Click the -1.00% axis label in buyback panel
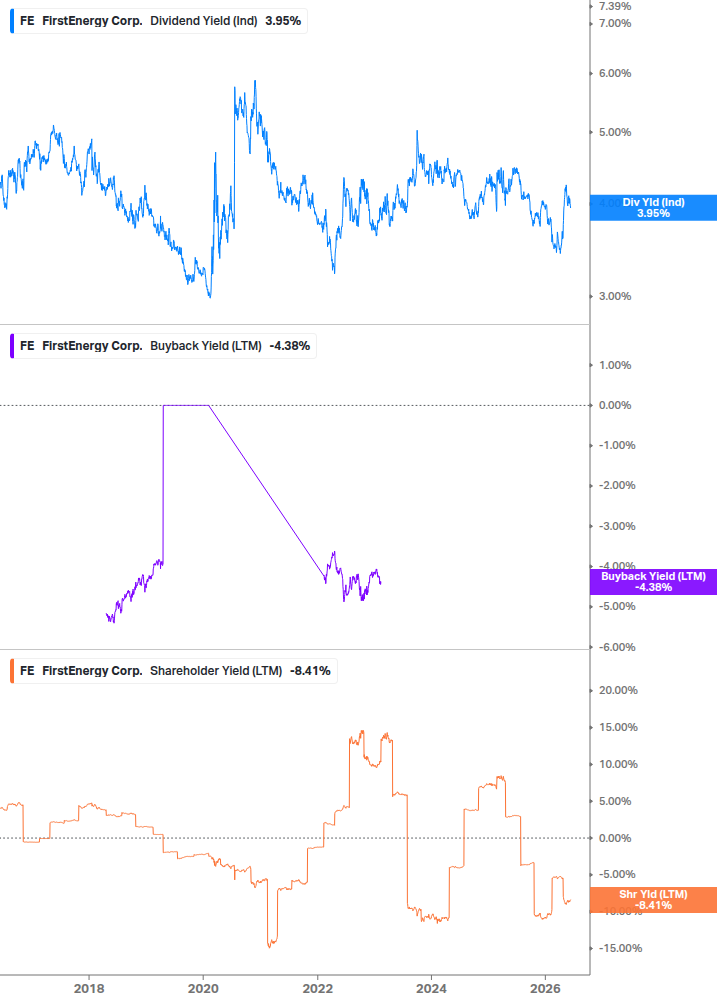Viewport: 717px width, 1005px height. coord(617,445)
